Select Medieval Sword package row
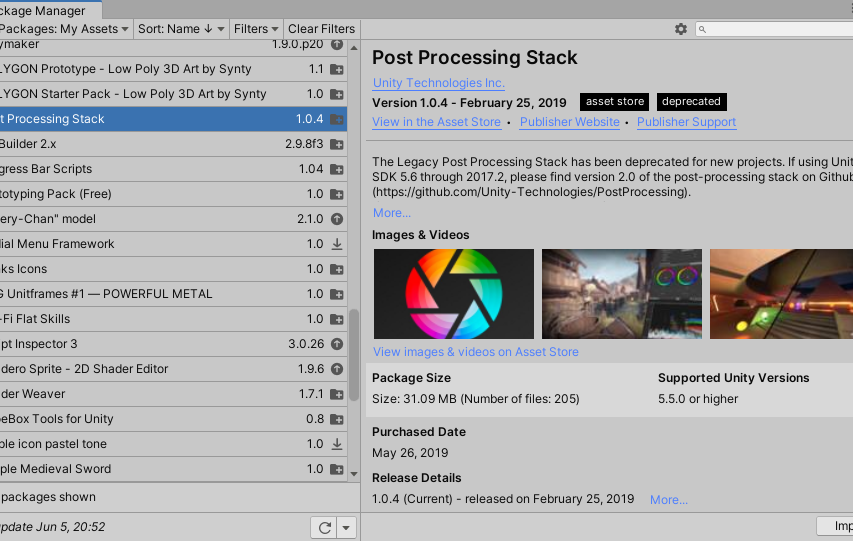Viewport: 853px width, 541px height. (173, 469)
